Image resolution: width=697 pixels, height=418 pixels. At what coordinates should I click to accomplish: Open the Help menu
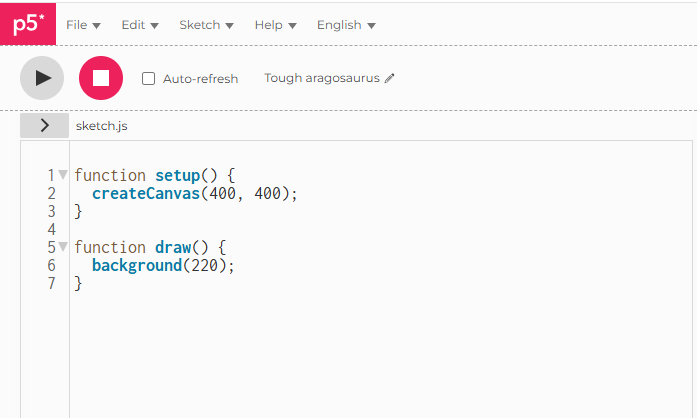275,25
